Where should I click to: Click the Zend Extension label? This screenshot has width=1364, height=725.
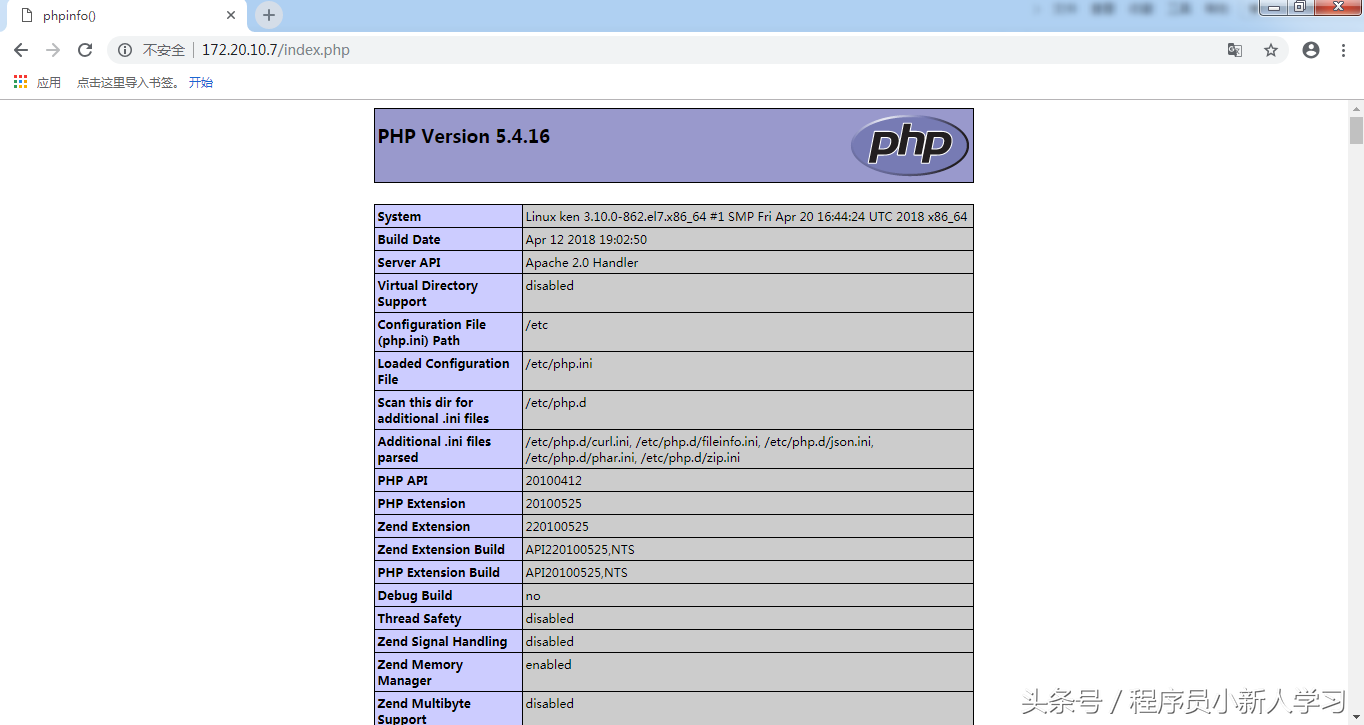[424, 527]
